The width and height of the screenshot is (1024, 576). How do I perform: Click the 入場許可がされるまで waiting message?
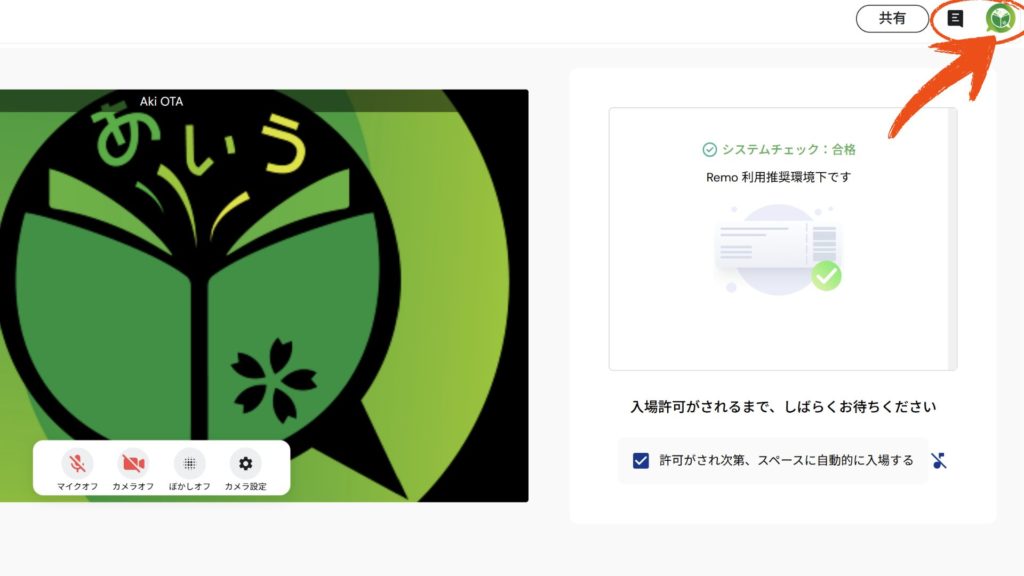783,407
